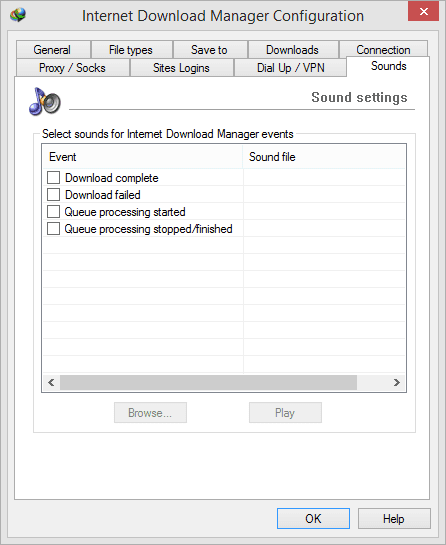Select the Dial Up / VPN tab
This screenshot has width=446, height=545.
tap(291, 68)
